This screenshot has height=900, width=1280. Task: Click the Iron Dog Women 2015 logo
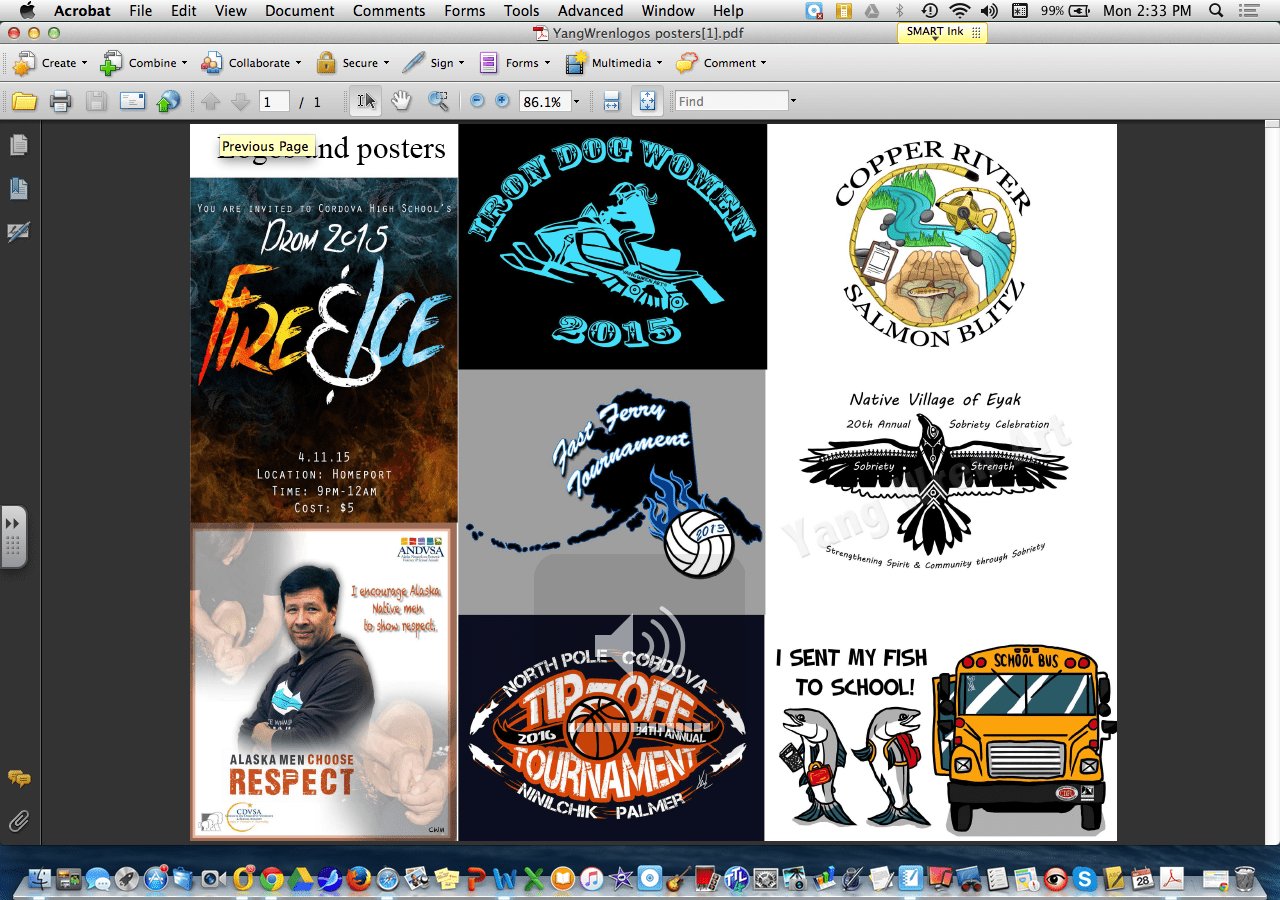[612, 246]
